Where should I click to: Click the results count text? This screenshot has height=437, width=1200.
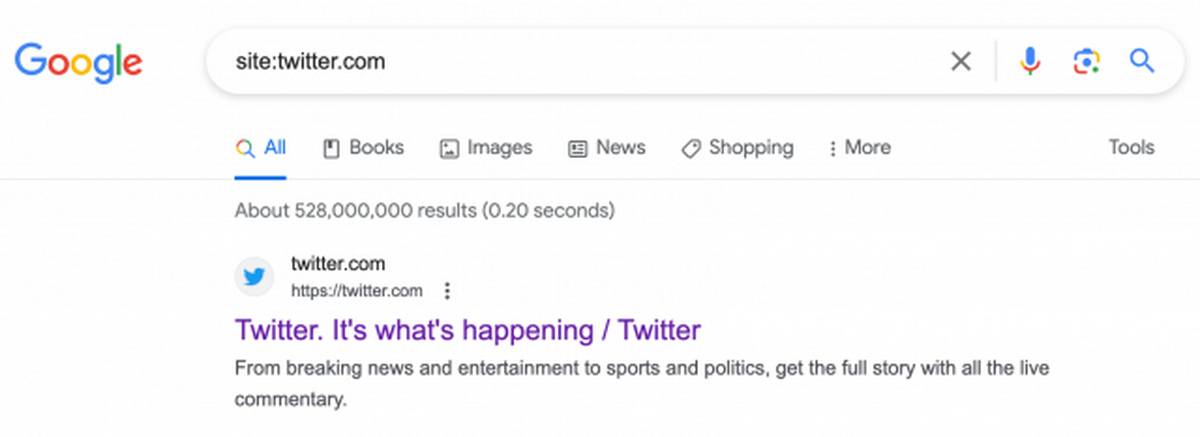tap(424, 211)
